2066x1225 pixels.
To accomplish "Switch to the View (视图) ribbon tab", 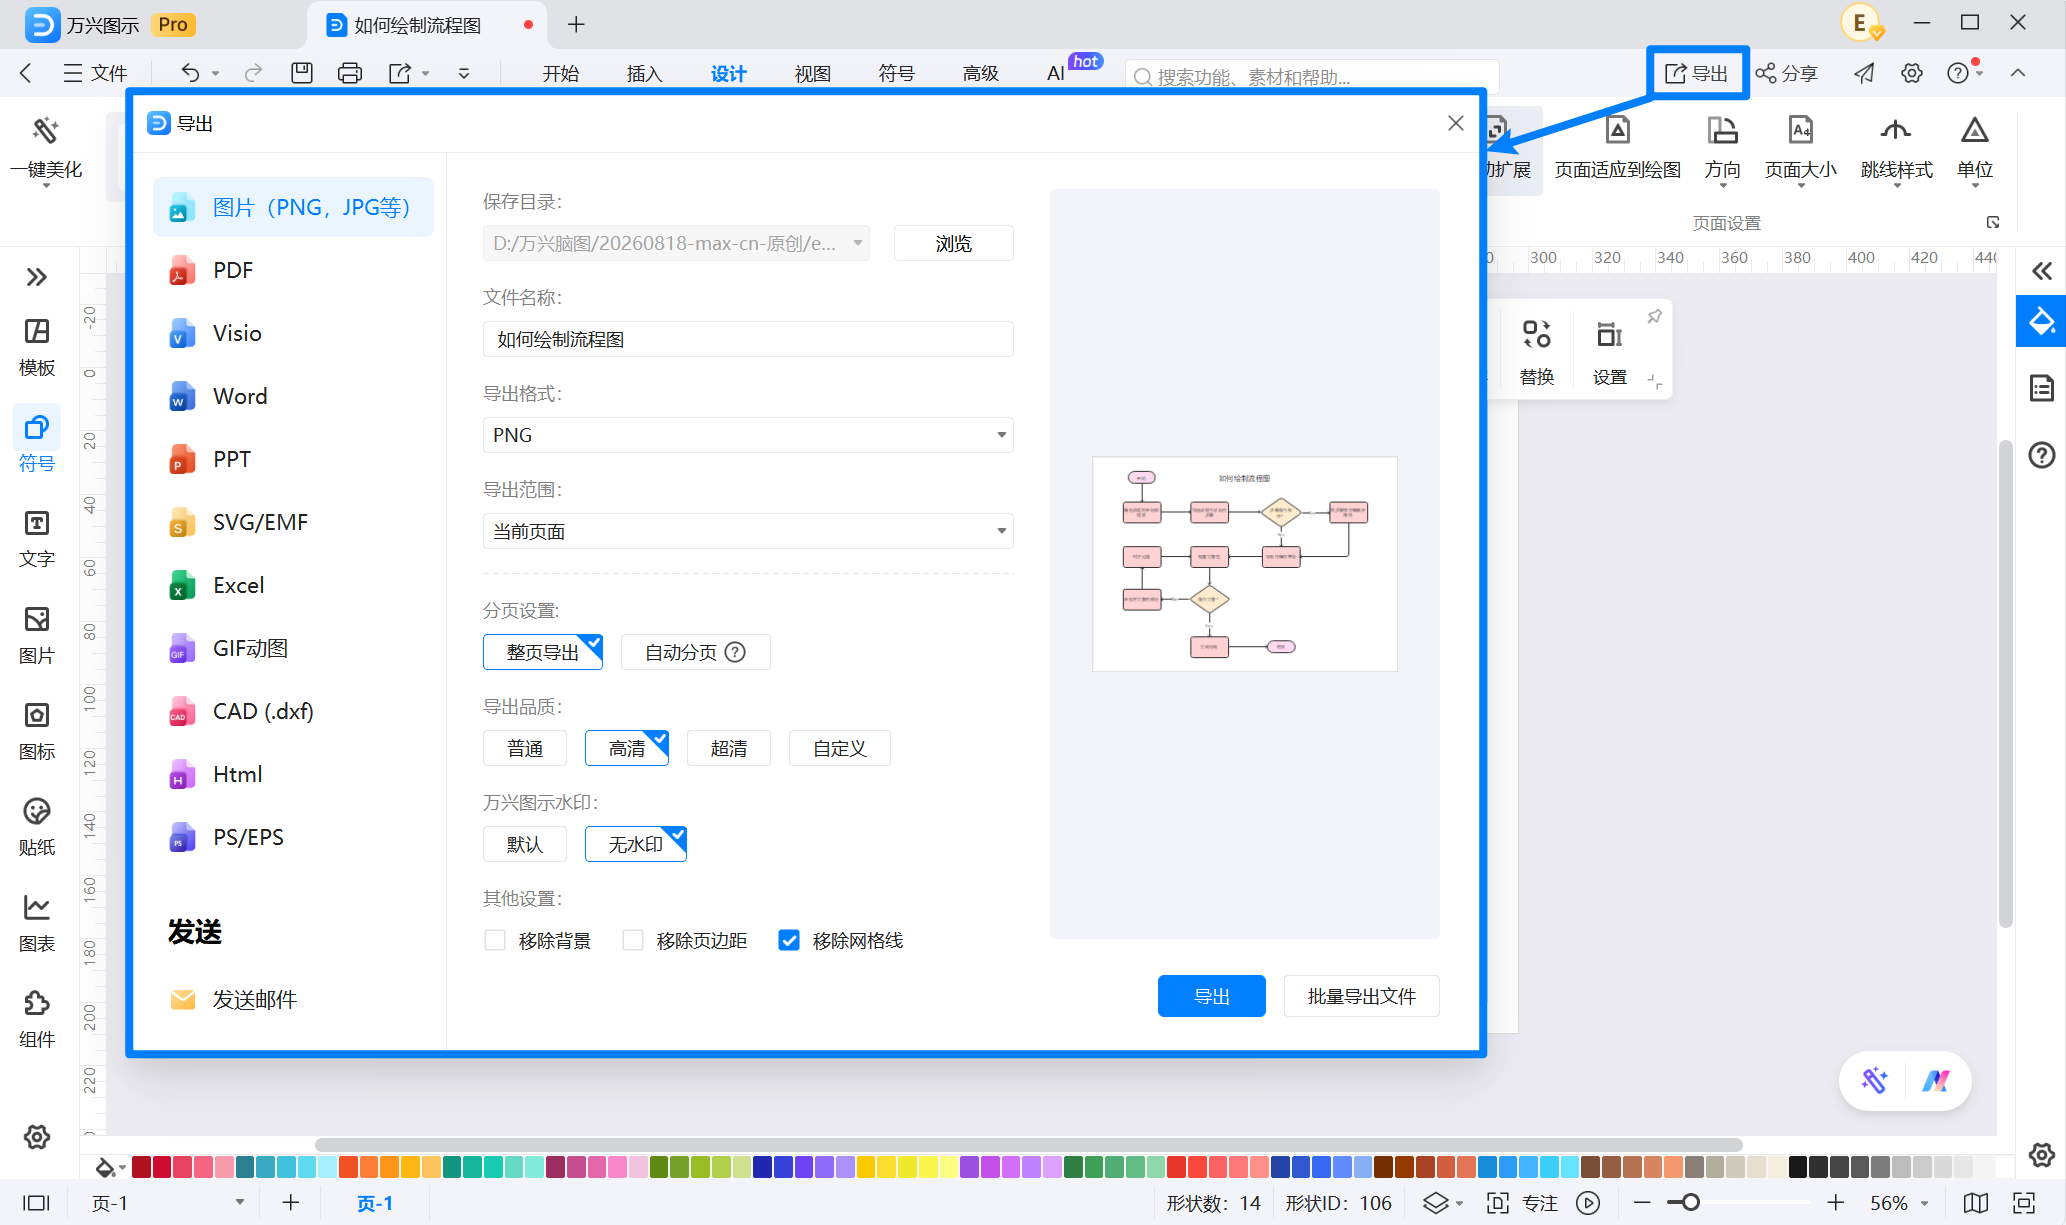I will (812, 73).
